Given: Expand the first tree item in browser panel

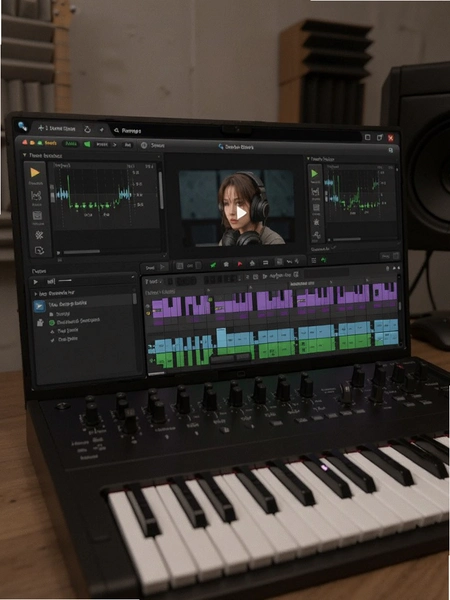Looking at the screenshot, I should [36, 293].
